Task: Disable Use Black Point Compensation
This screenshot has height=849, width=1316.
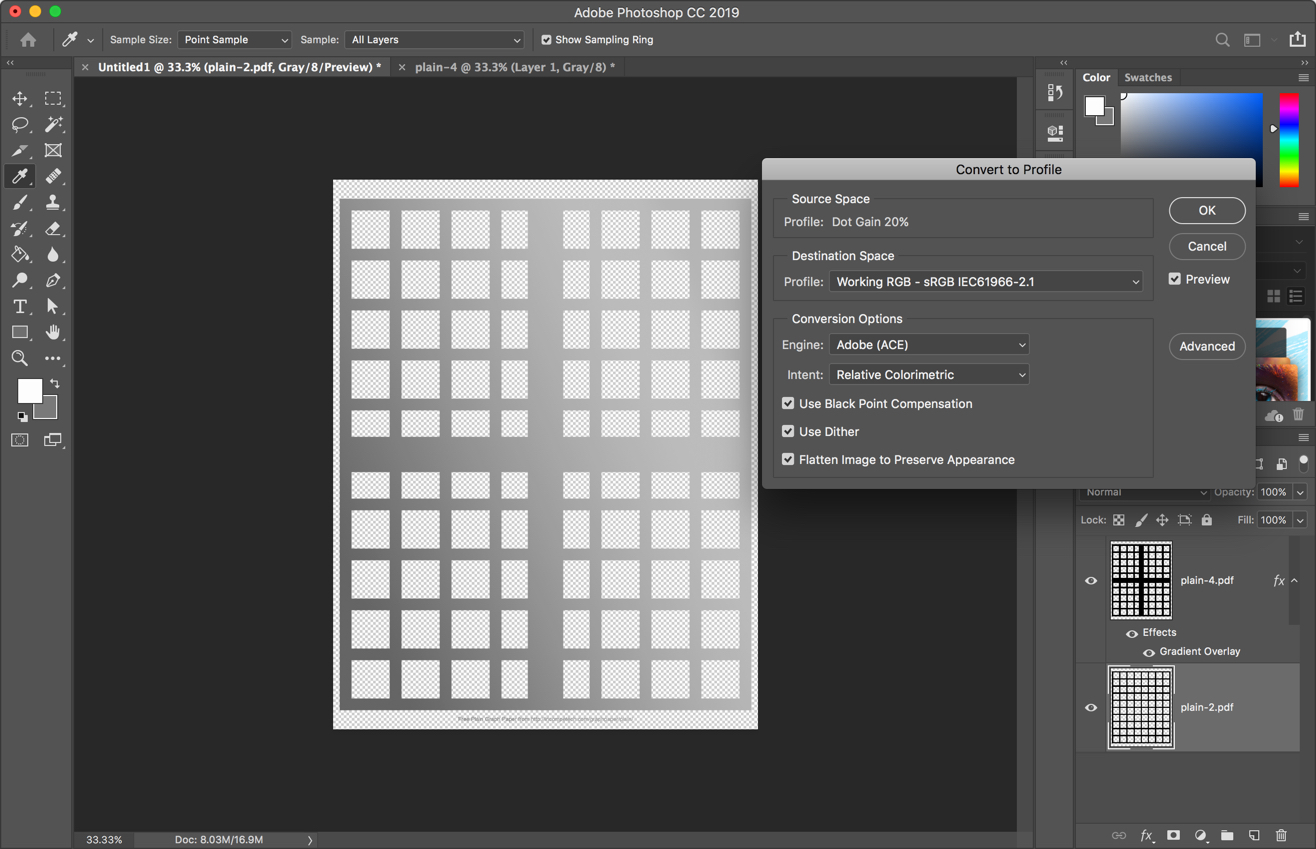Action: 788,403
